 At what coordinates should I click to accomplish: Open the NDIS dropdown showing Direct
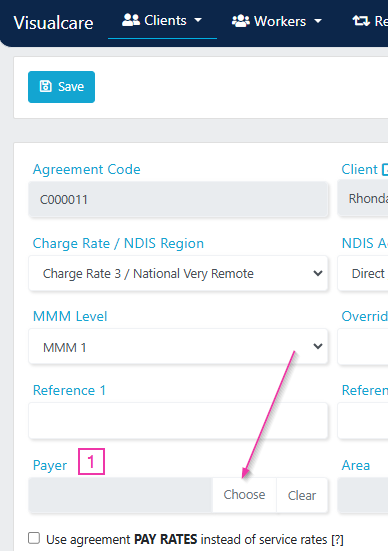[363, 273]
